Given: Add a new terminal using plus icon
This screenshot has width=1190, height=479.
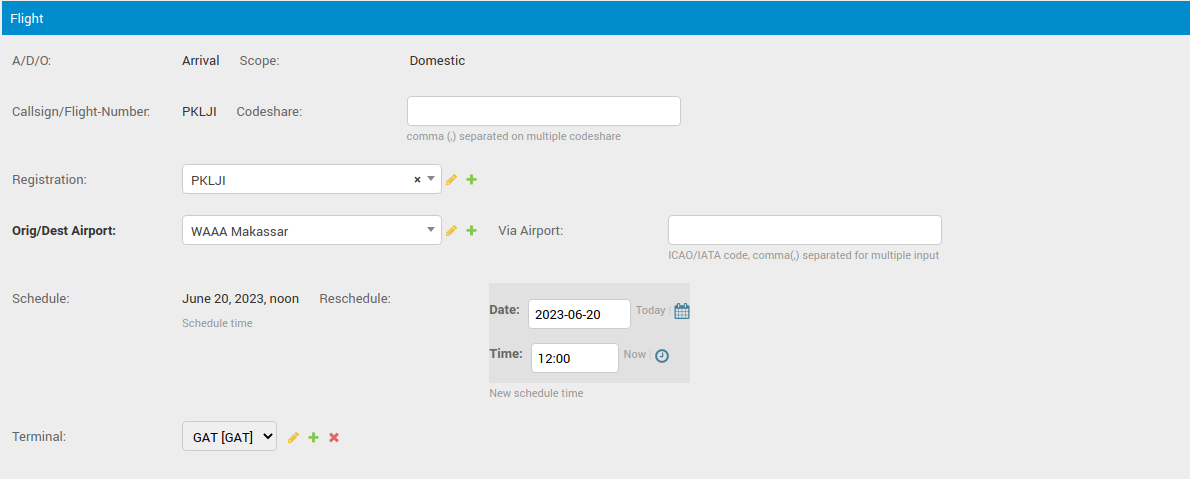Looking at the screenshot, I should click(313, 437).
